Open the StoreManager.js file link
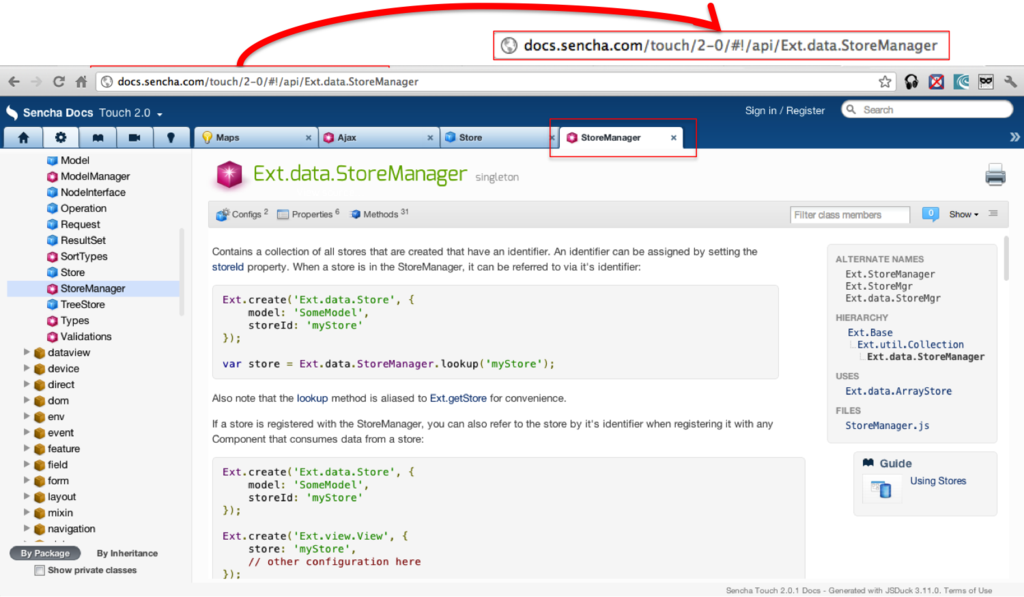 point(887,425)
